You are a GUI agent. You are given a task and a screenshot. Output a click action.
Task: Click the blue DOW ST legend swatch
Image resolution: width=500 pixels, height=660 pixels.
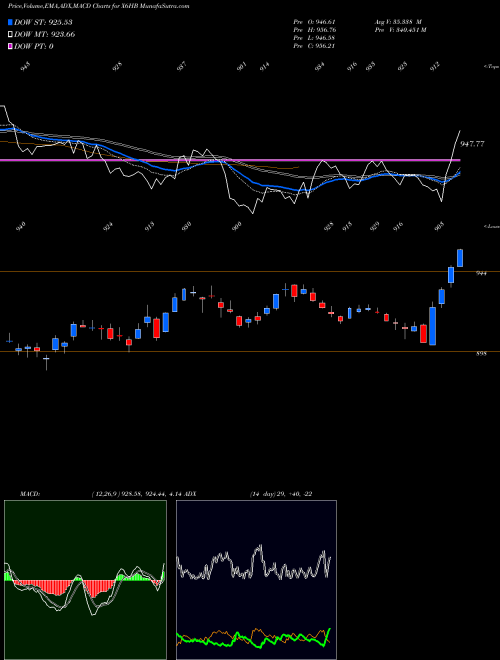(10, 22)
